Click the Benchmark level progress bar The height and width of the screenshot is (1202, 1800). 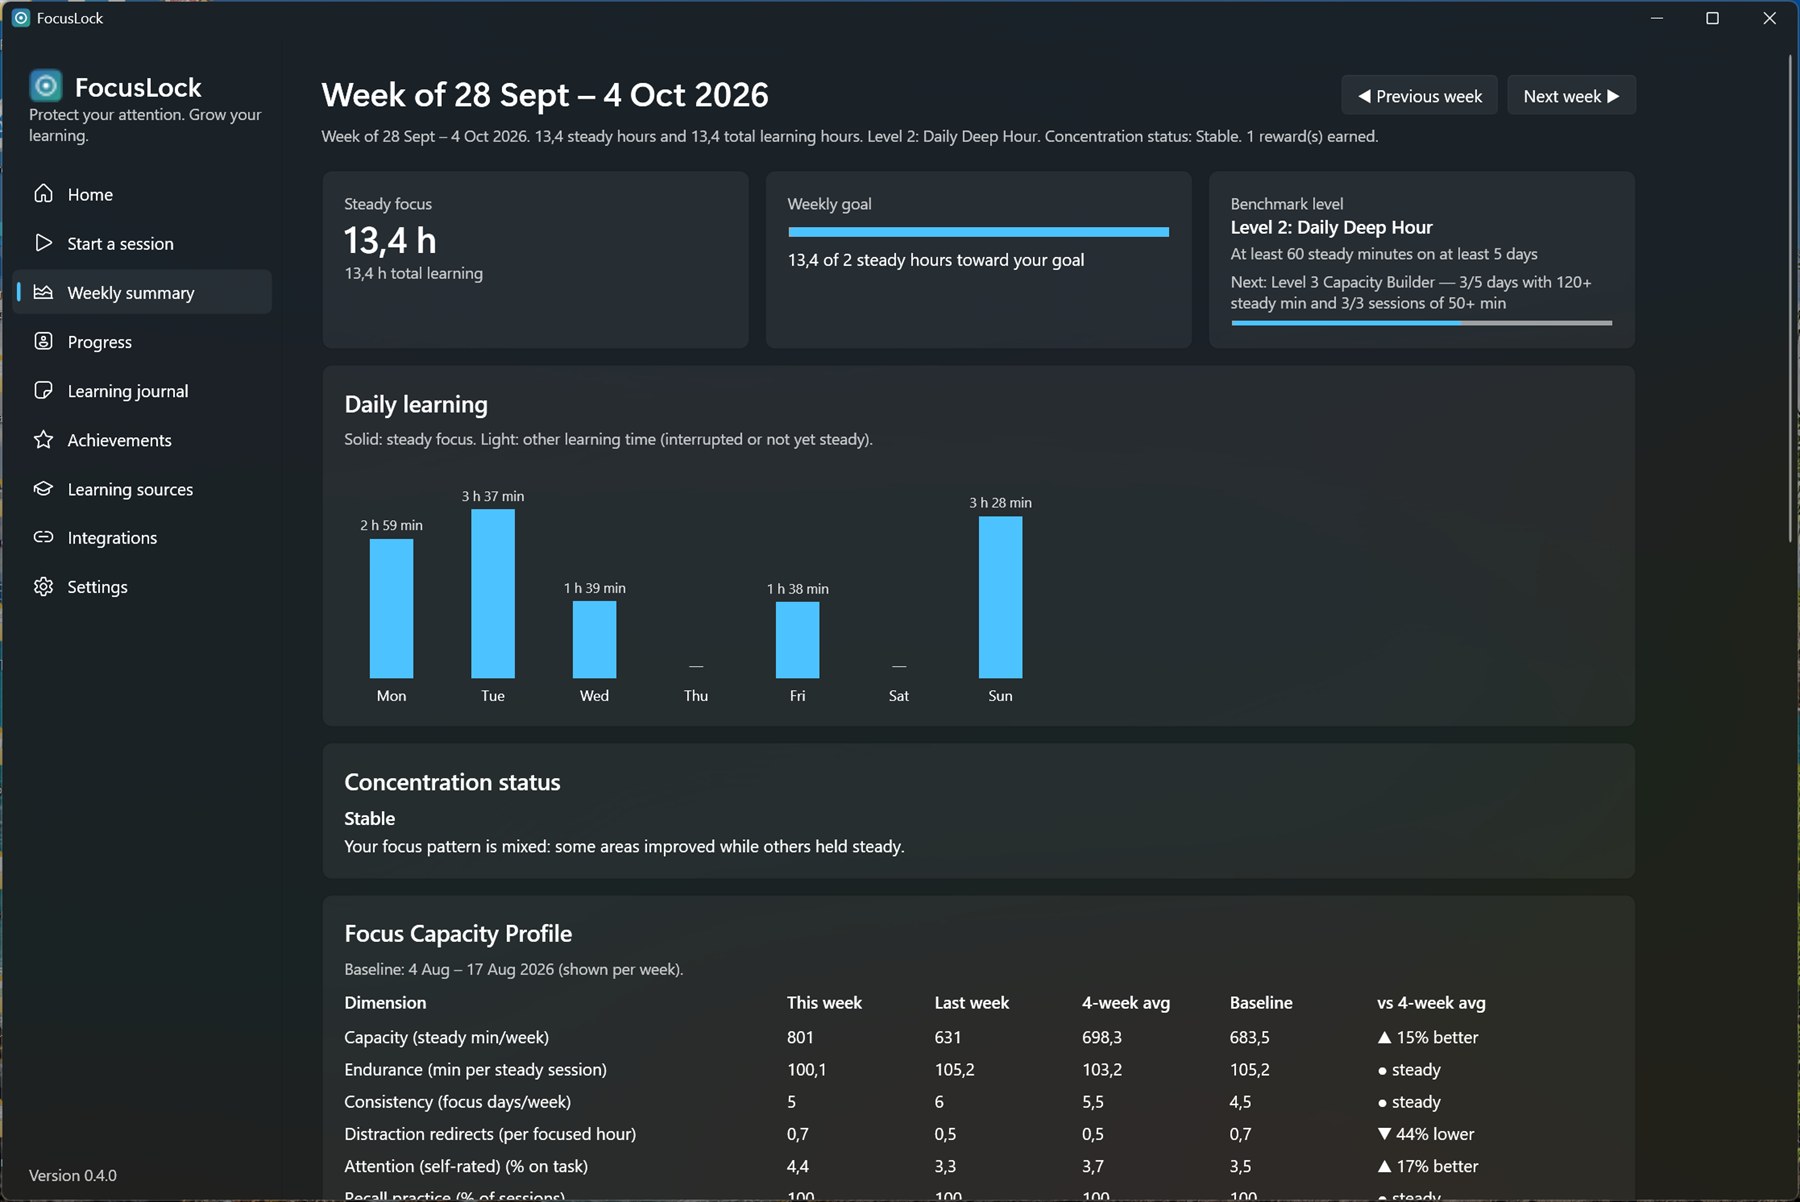(1421, 323)
